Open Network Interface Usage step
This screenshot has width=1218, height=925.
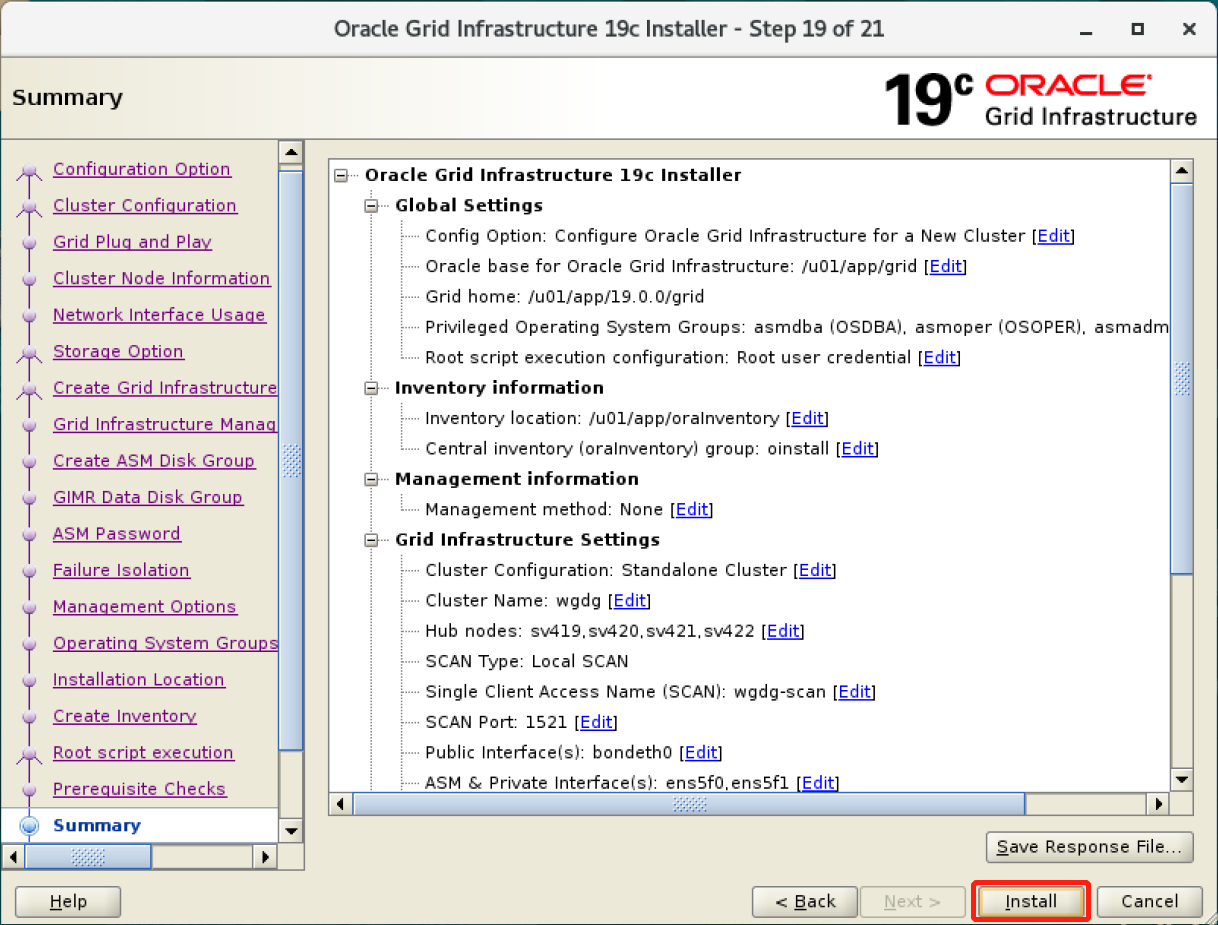[x=159, y=315]
